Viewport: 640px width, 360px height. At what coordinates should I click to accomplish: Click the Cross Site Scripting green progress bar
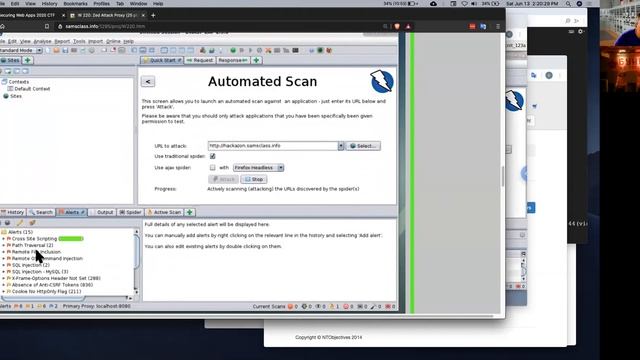pyautogui.click(x=71, y=238)
